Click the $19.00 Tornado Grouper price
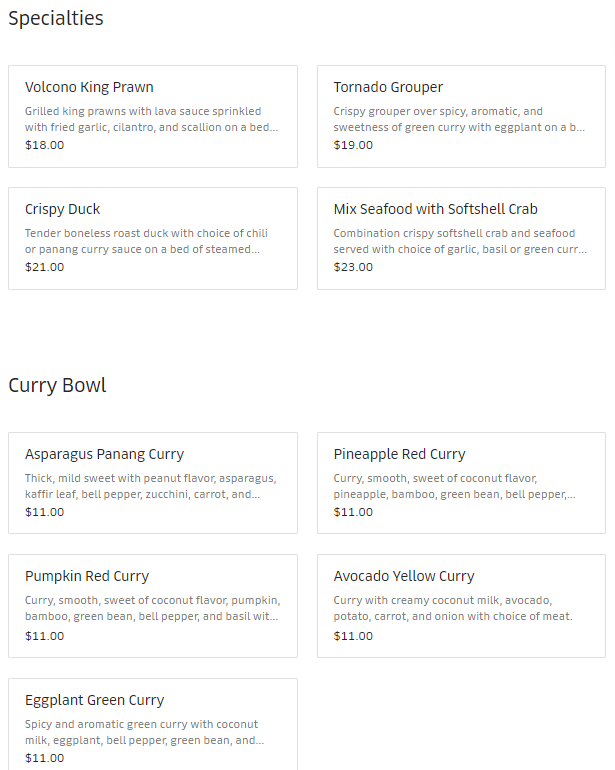 [x=353, y=145]
